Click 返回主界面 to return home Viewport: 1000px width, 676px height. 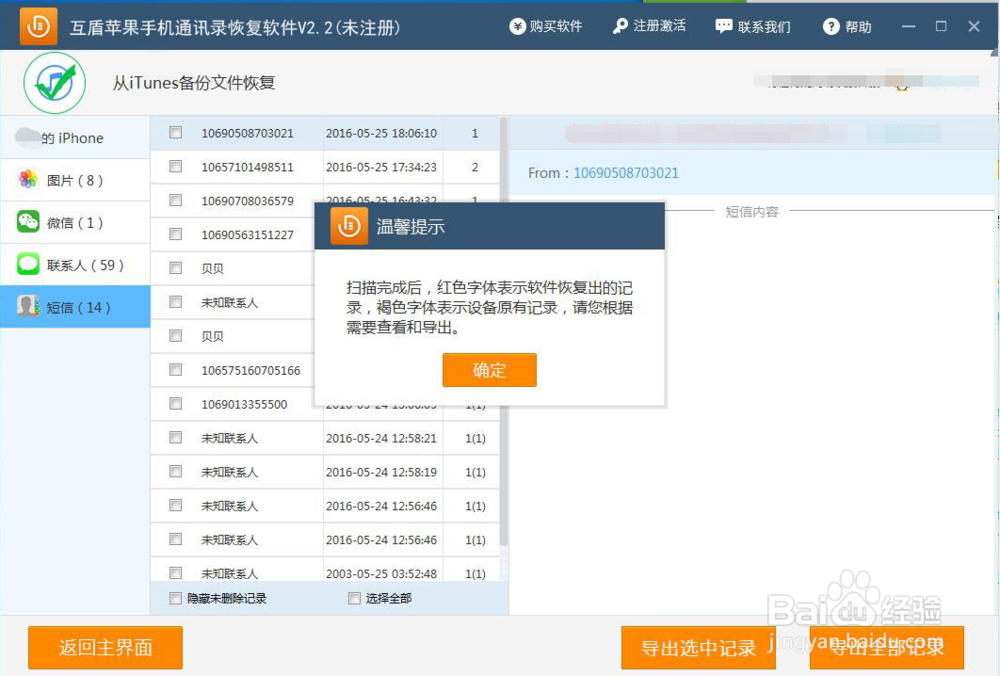tap(104, 647)
